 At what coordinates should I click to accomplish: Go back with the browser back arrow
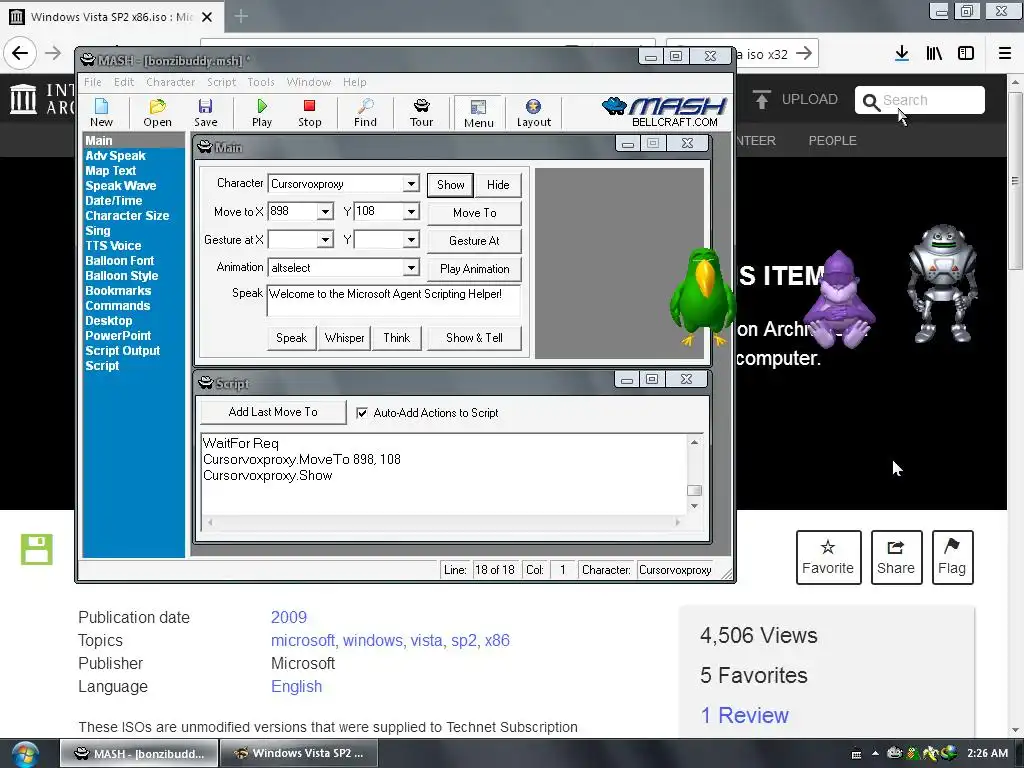20,53
